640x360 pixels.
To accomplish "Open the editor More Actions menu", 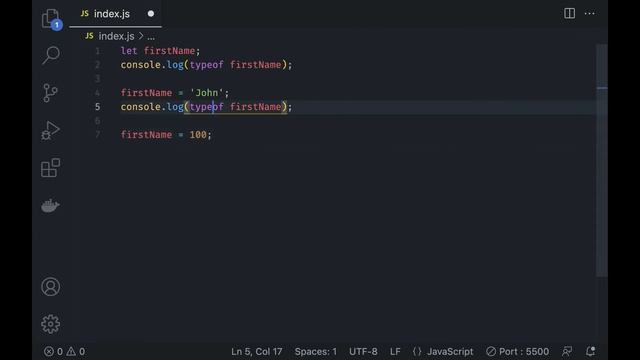I will click(x=589, y=13).
